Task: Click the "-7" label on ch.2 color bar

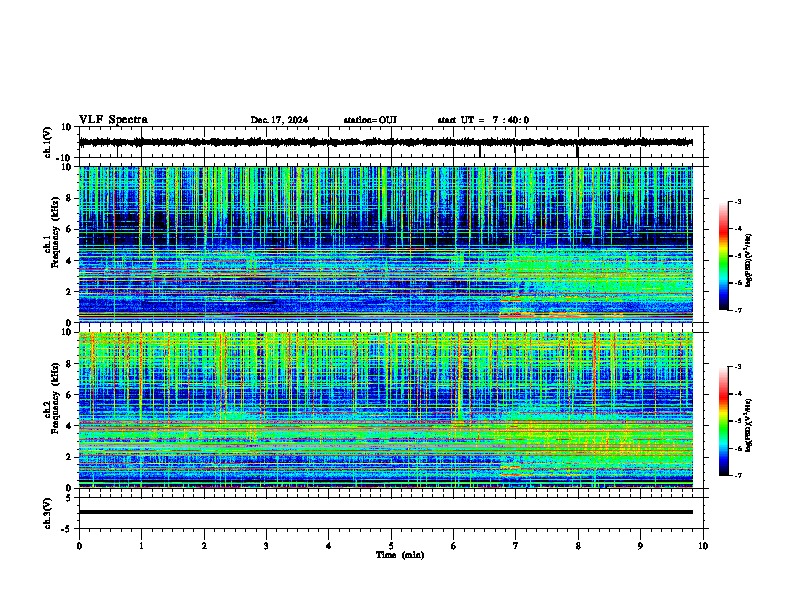Action: click(x=738, y=475)
